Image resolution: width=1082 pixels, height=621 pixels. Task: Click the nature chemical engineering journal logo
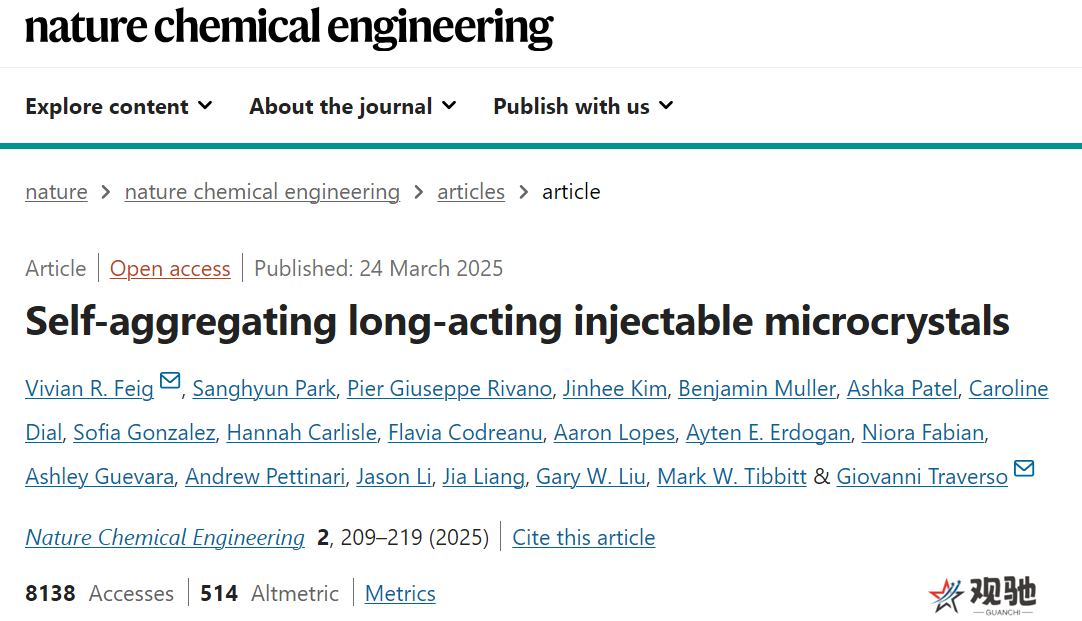click(x=289, y=27)
